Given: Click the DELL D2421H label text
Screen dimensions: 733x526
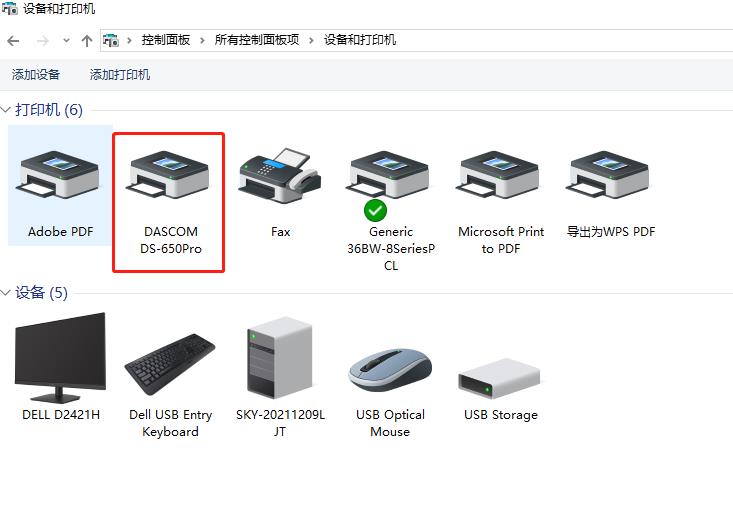Looking at the screenshot, I should 61,415.
